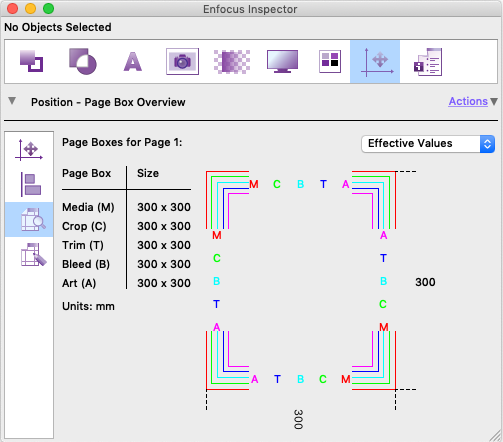
Task: Select the Position subcategory icon in the sidebar
Action: coord(29,150)
